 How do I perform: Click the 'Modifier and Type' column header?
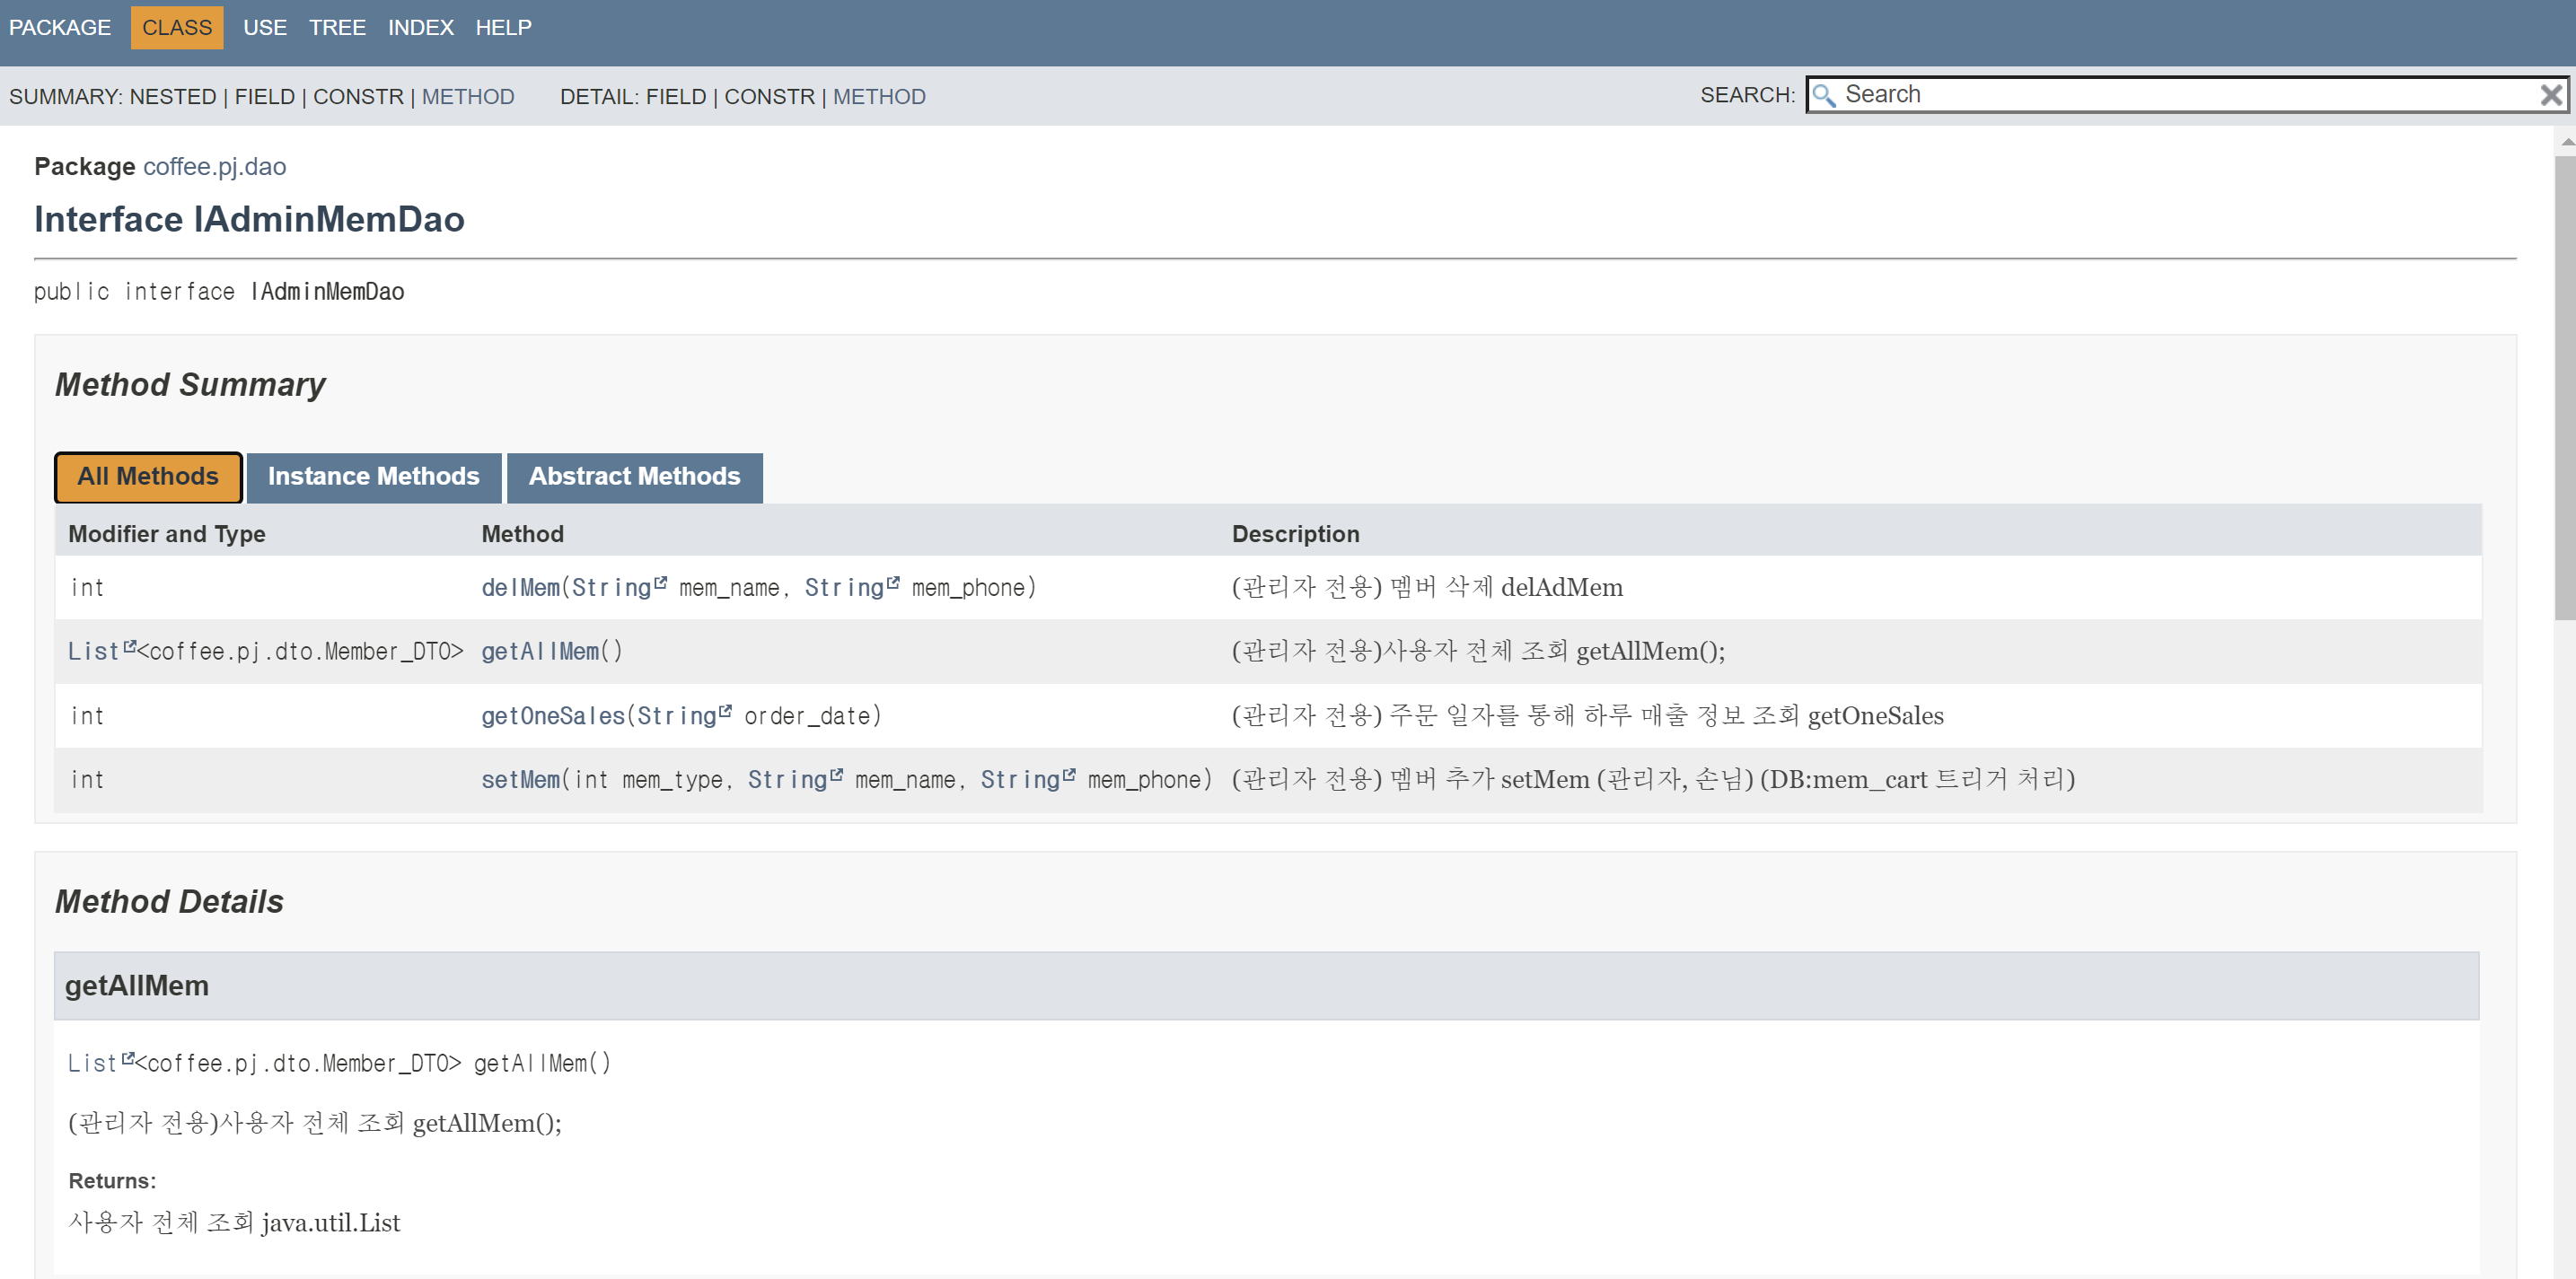coord(167,534)
